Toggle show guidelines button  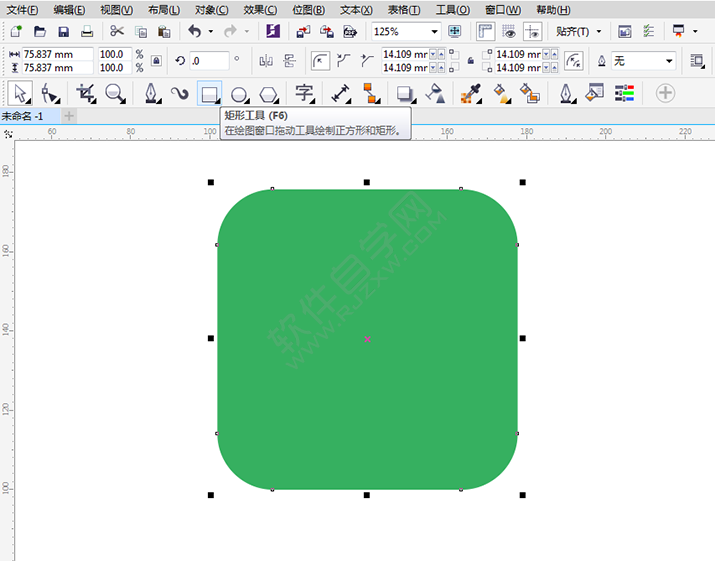tap(532, 31)
